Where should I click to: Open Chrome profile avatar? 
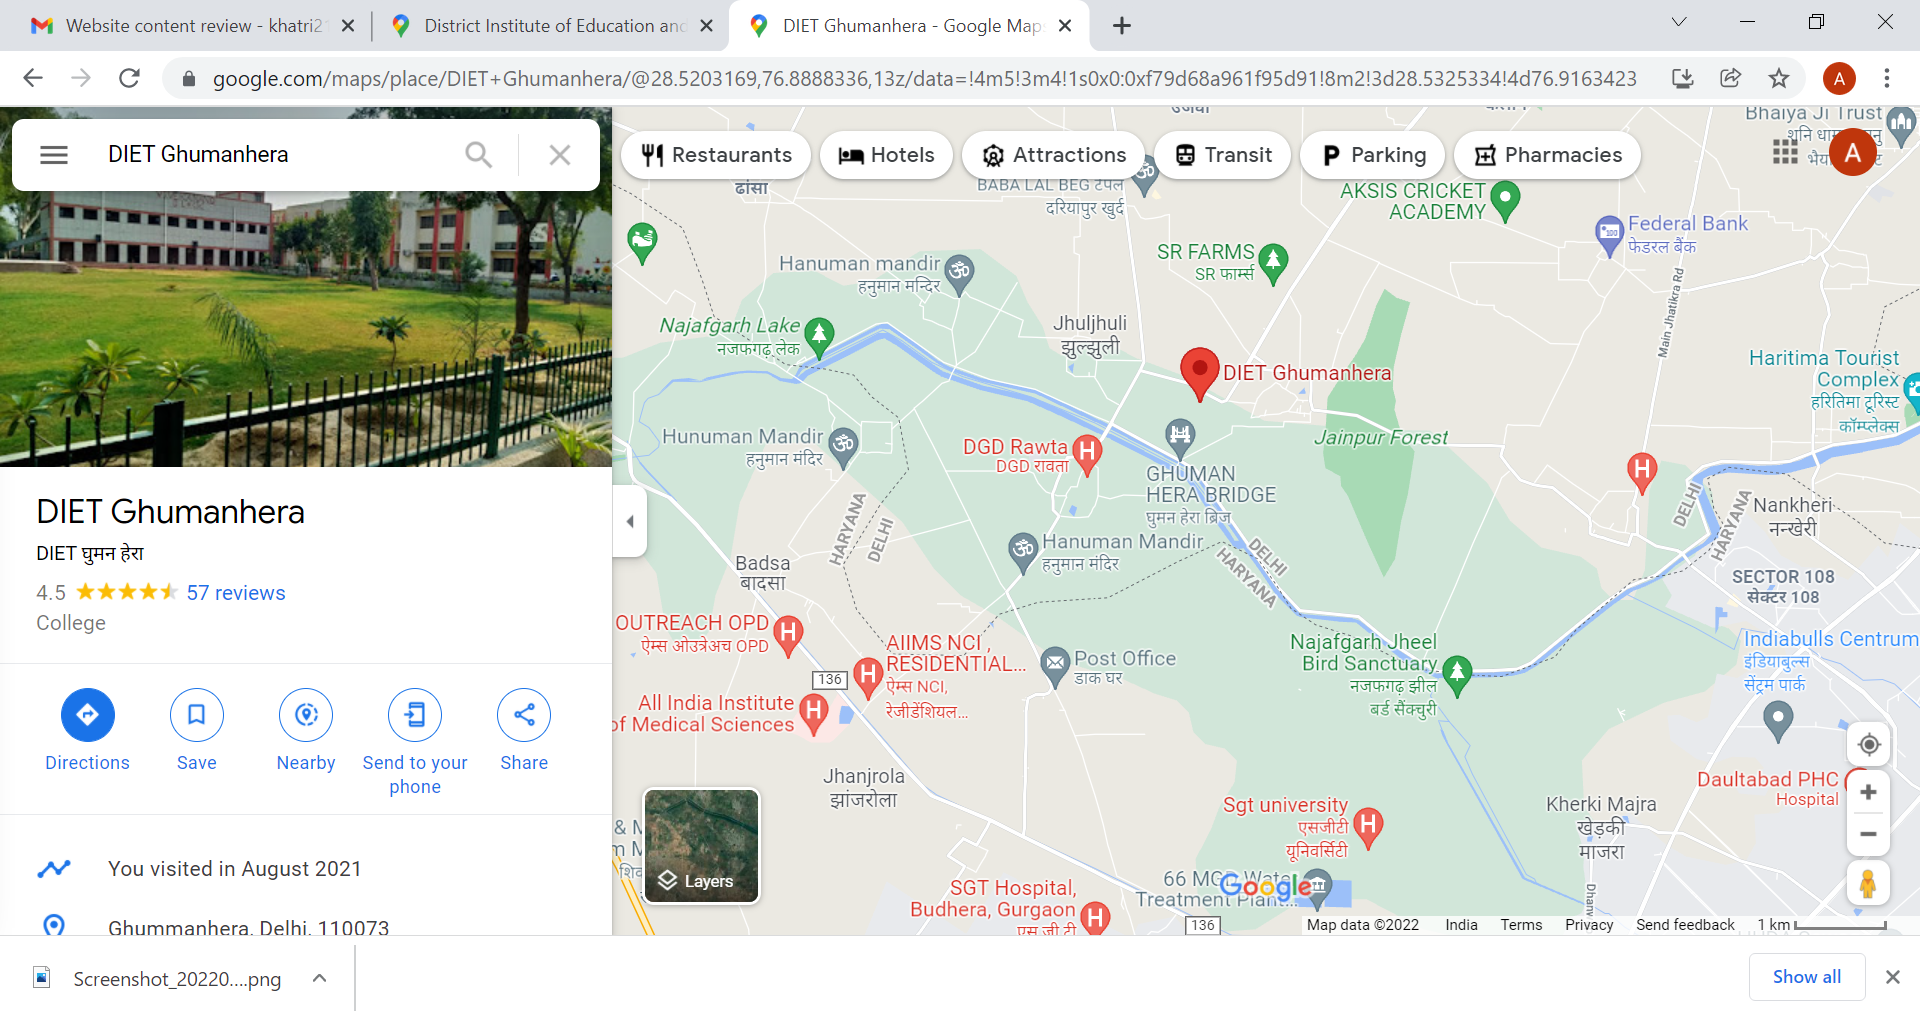[1839, 78]
